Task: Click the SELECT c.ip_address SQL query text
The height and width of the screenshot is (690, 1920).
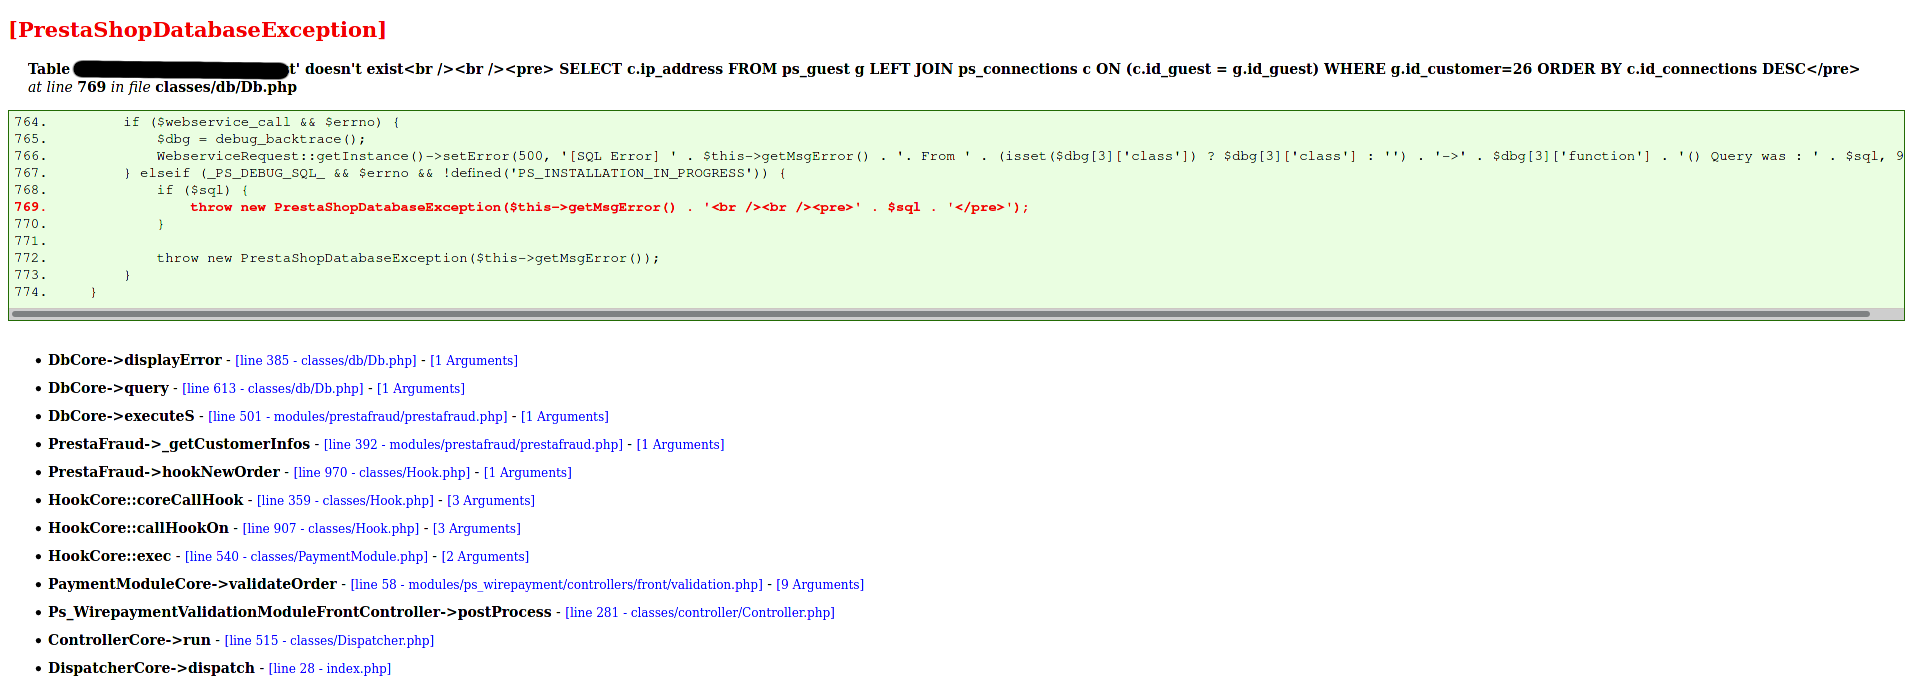Action: [x=1182, y=69]
